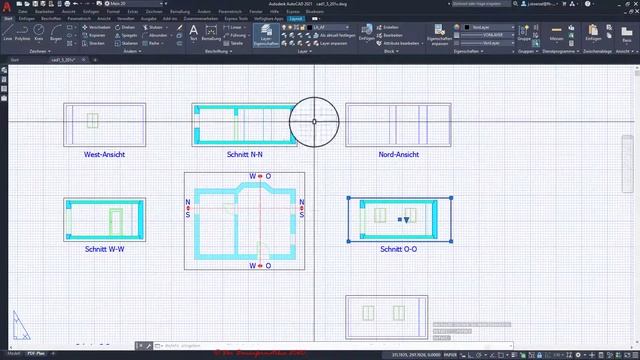Click the search magnifier icon in title bar
Image resolution: width=640 pixels, height=360 pixels.
click(516, 4)
